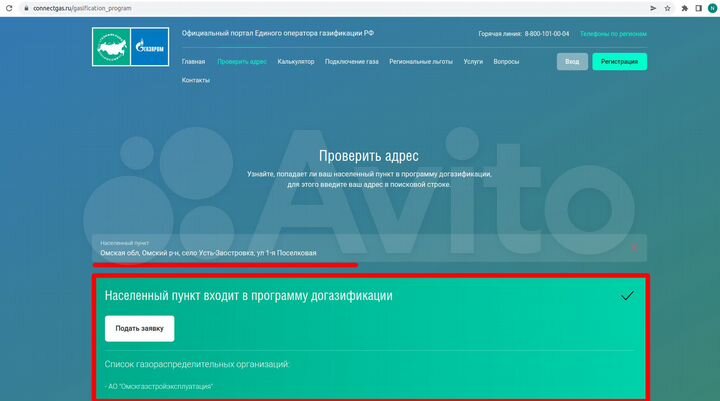Click the checkmark in the result panel
The height and width of the screenshot is (401, 720).
point(627,296)
